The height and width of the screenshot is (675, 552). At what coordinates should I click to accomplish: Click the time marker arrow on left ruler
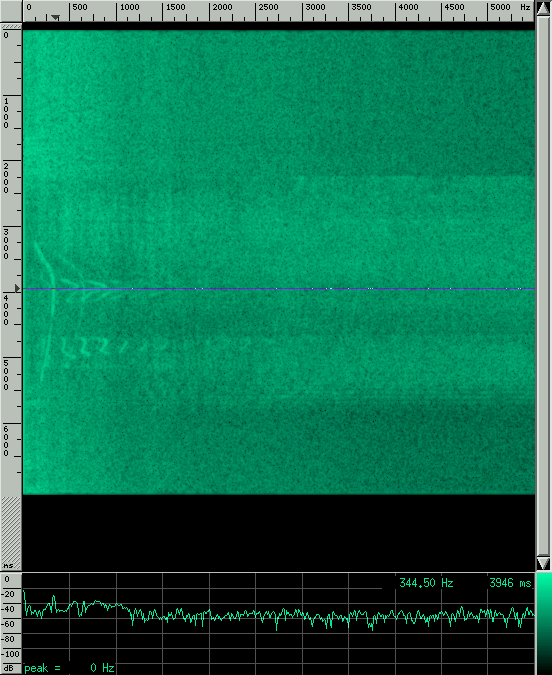click(17, 288)
